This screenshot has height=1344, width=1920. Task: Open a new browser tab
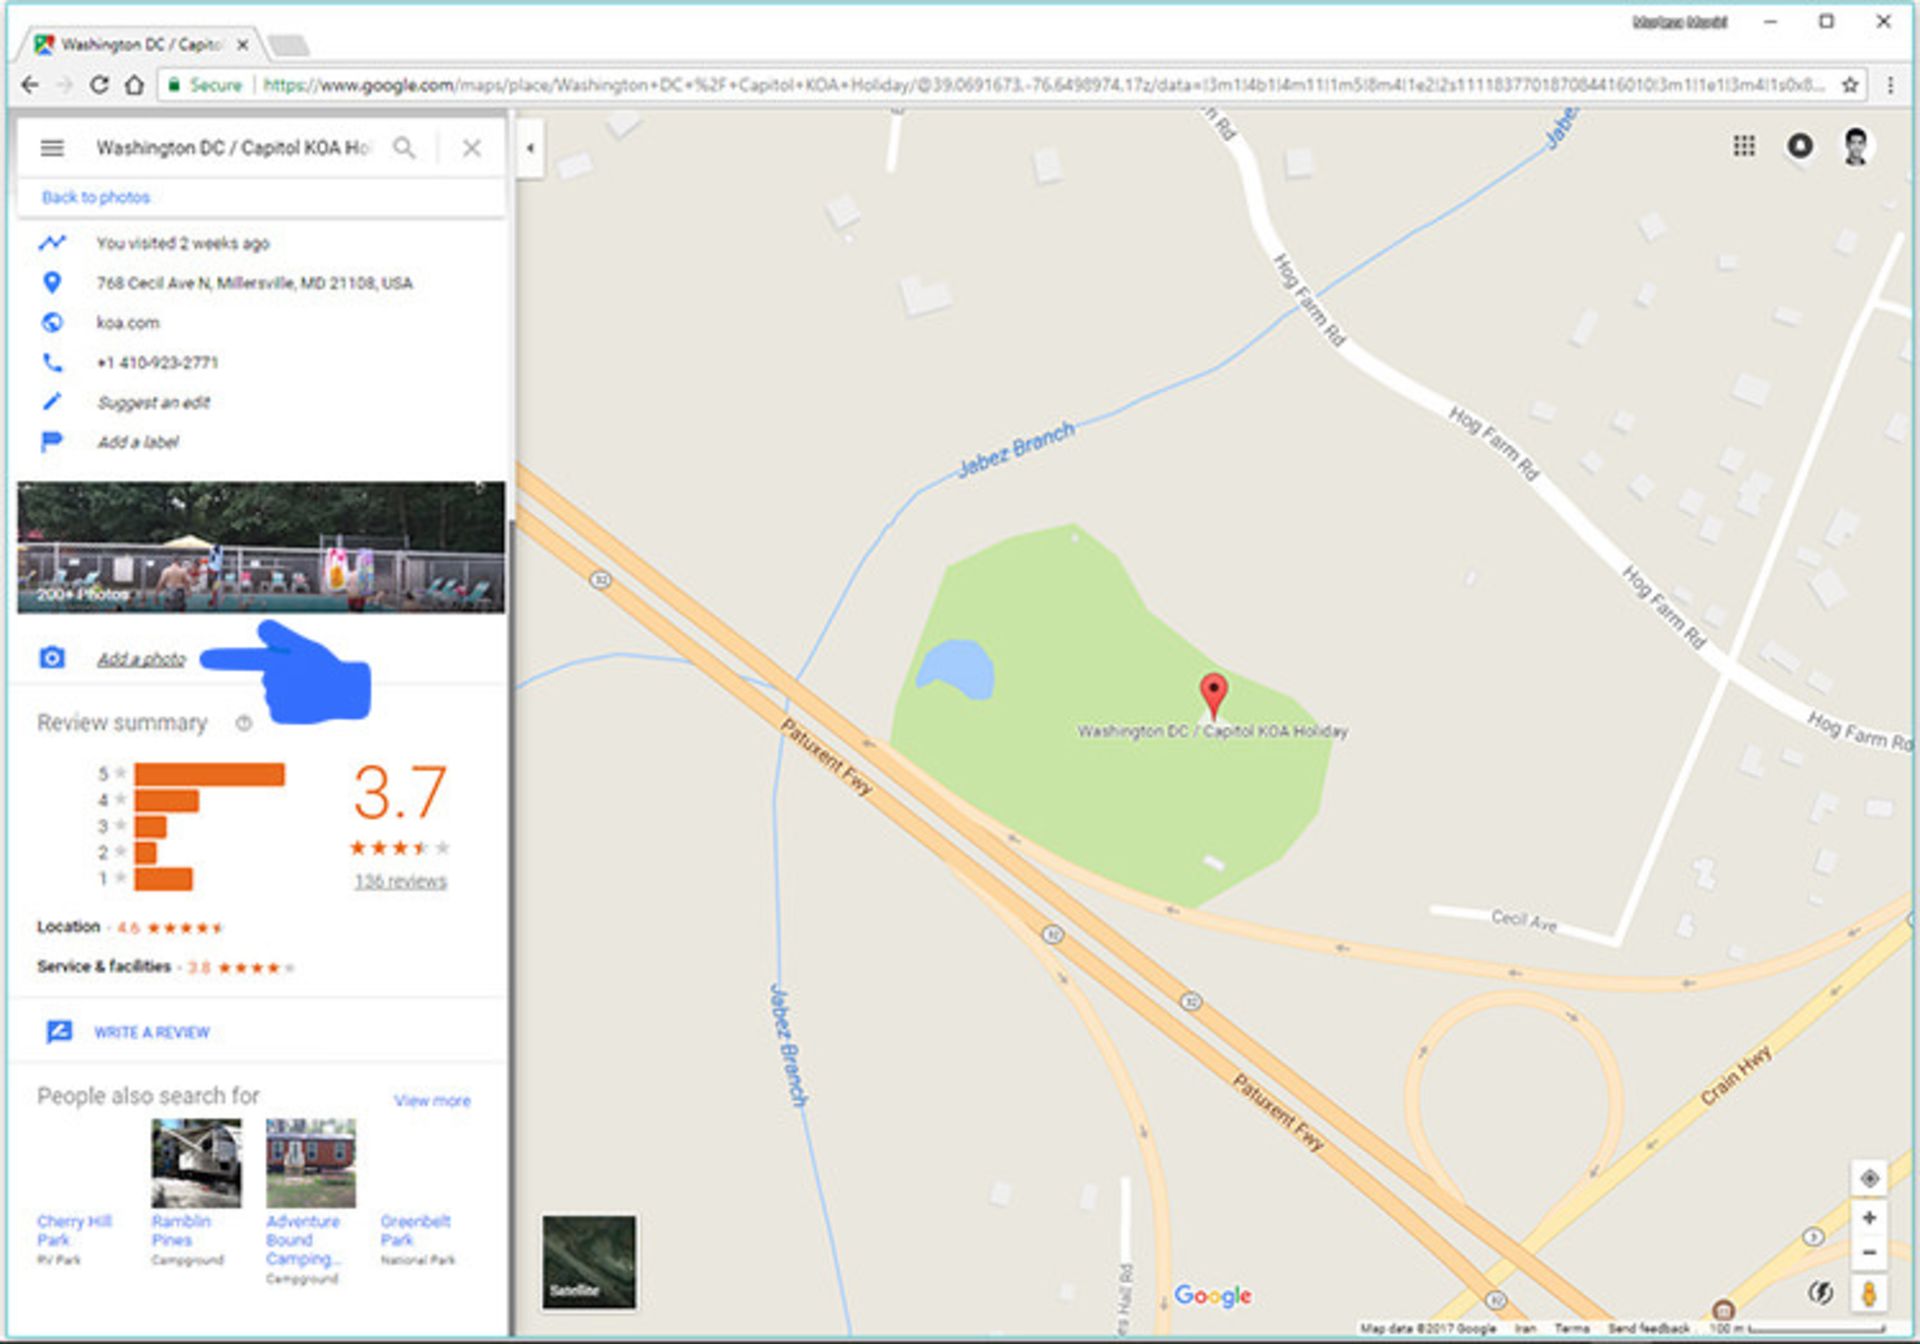289,45
